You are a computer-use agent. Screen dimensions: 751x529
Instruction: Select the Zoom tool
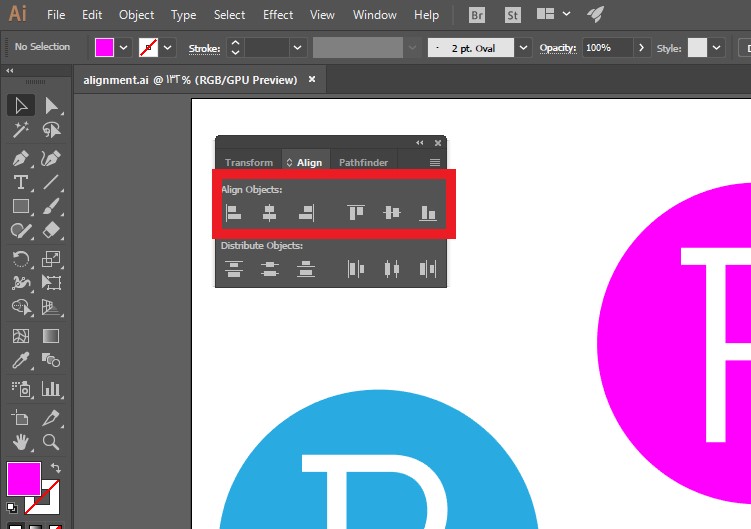[x=51, y=442]
